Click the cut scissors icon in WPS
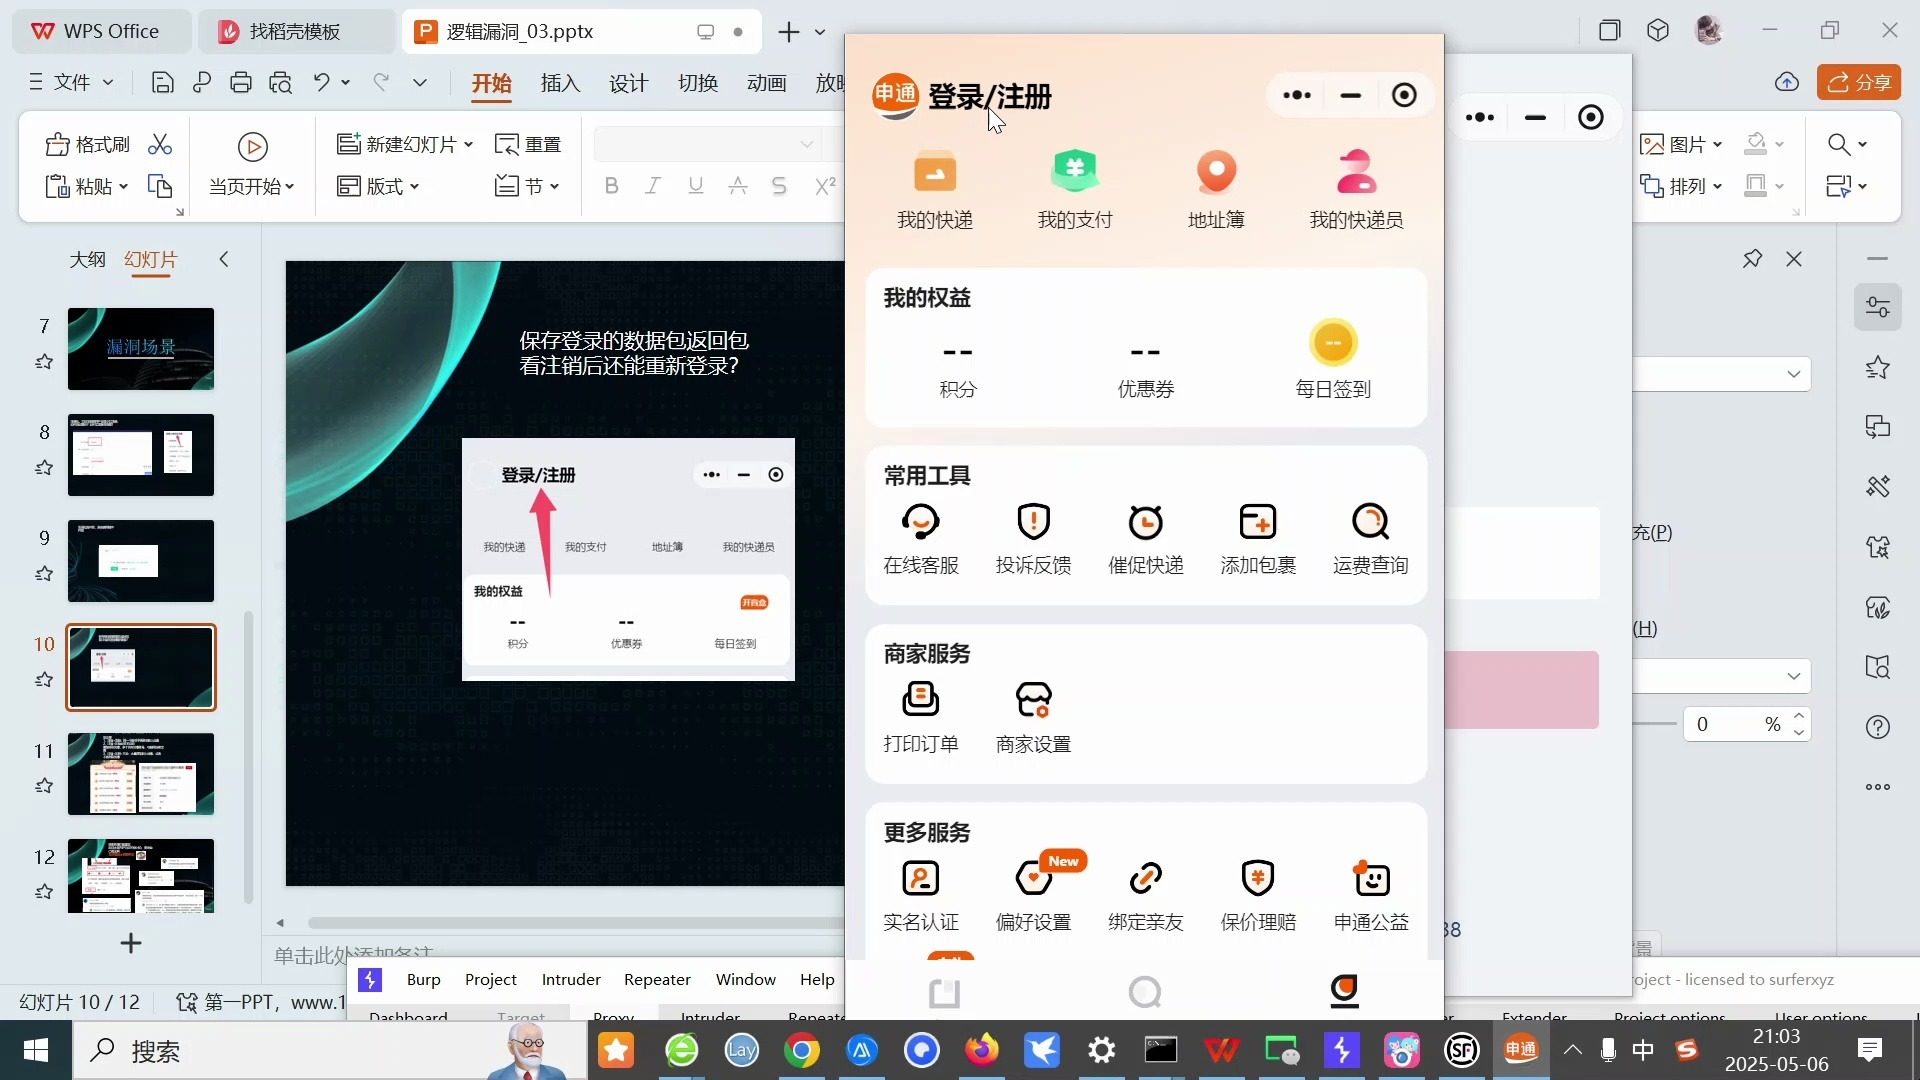The width and height of the screenshot is (1920, 1080). point(160,145)
